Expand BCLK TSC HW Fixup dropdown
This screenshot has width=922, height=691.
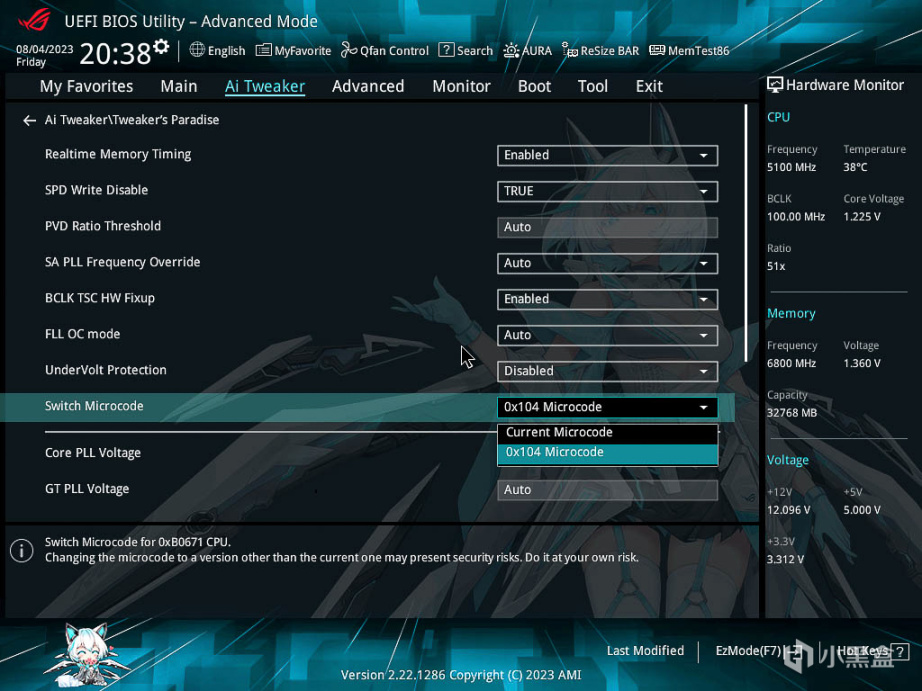(607, 299)
